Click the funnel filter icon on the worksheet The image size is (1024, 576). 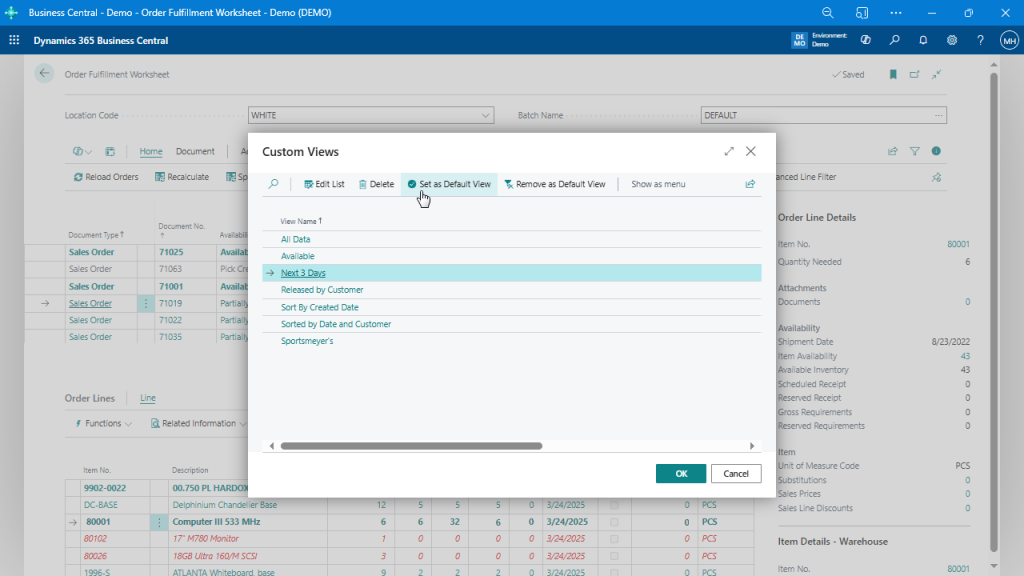point(914,150)
